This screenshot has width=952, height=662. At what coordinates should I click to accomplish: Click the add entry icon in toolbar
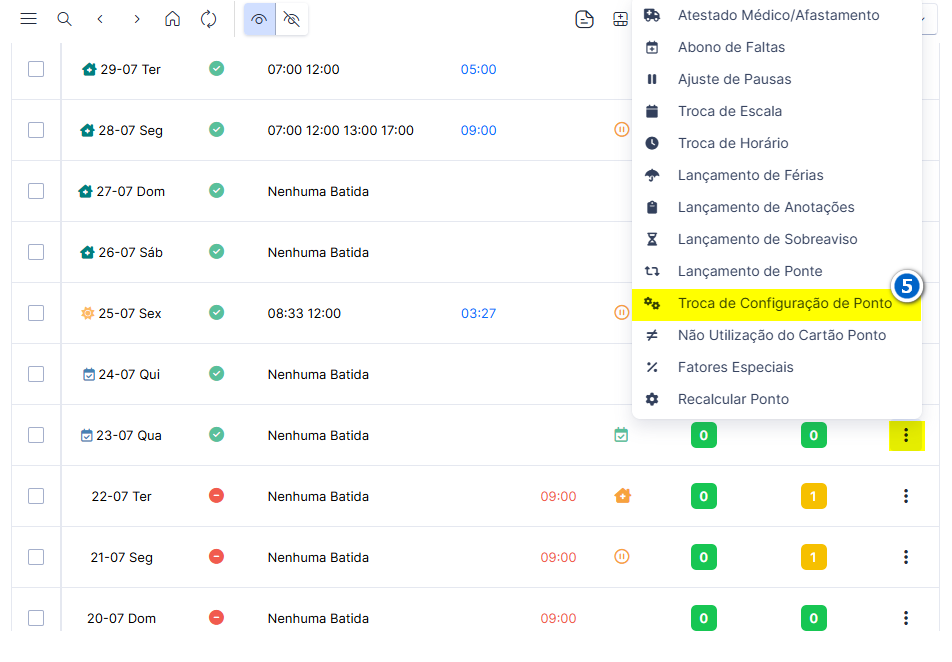click(x=620, y=19)
